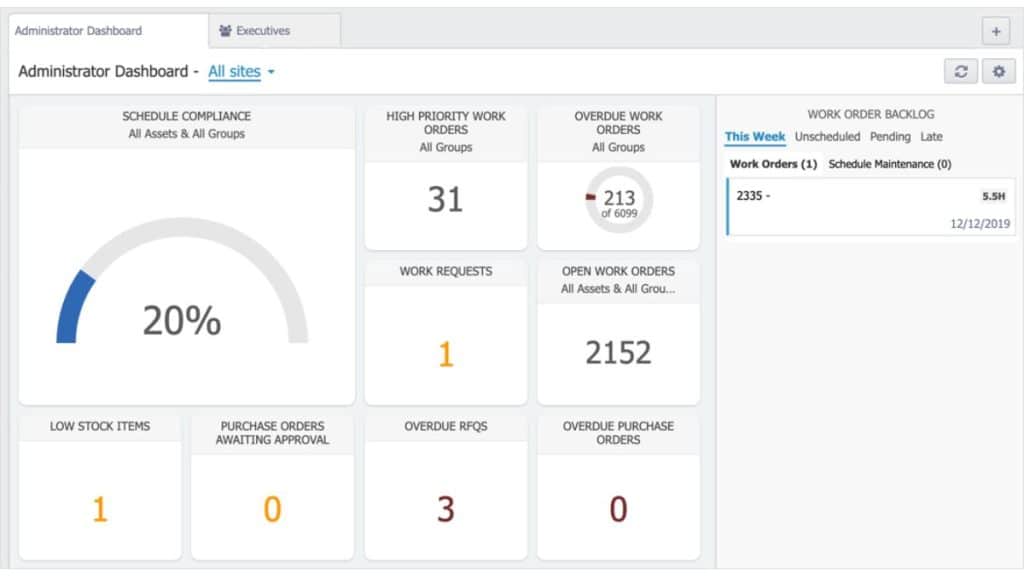Show Pending work order backlog

click(x=890, y=137)
